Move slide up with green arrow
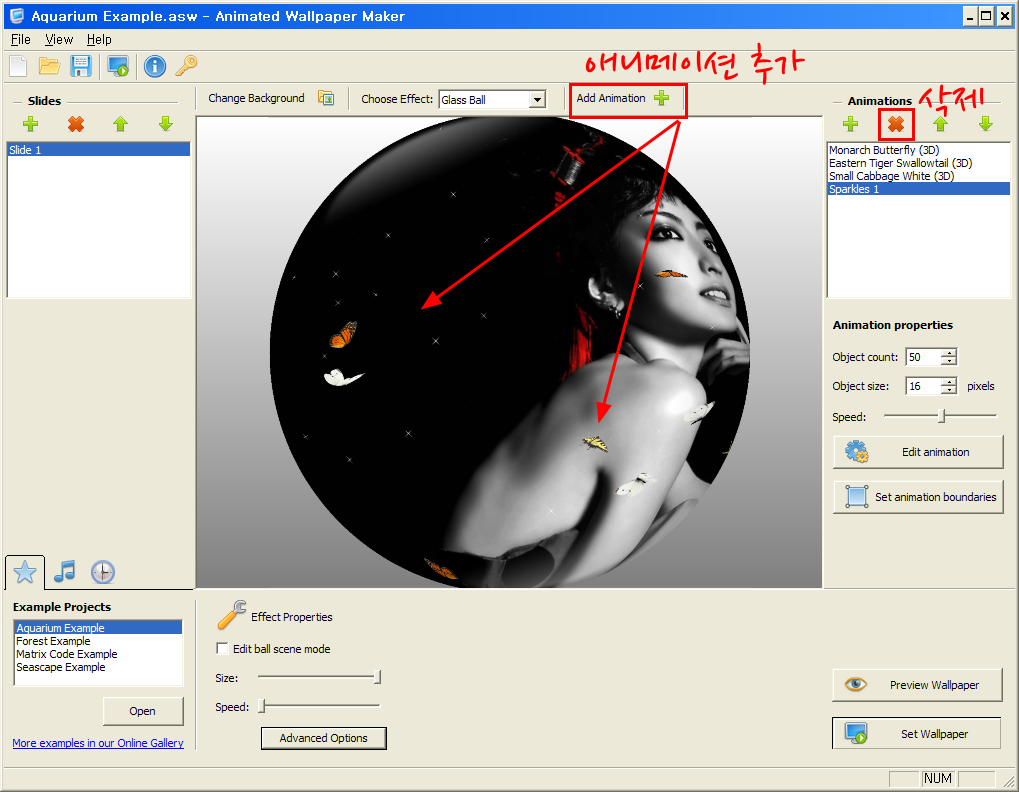The width and height of the screenshot is (1019, 792). [120, 123]
